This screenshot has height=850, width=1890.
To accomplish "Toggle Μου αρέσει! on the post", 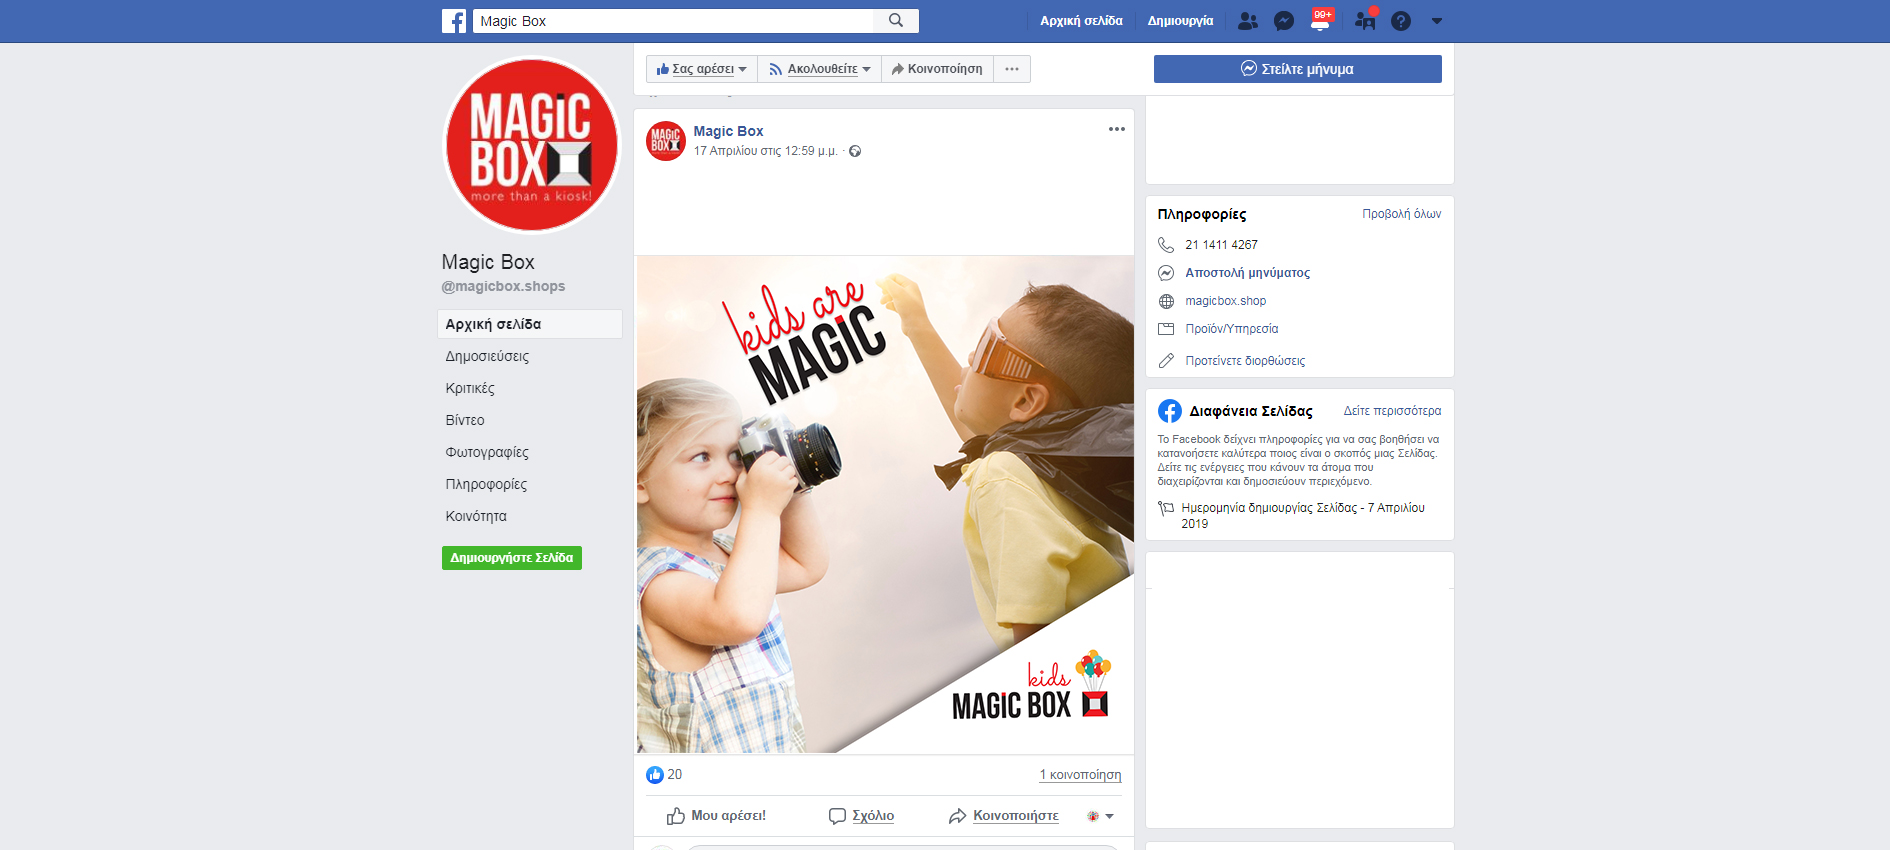I will (x=716, y=816).
